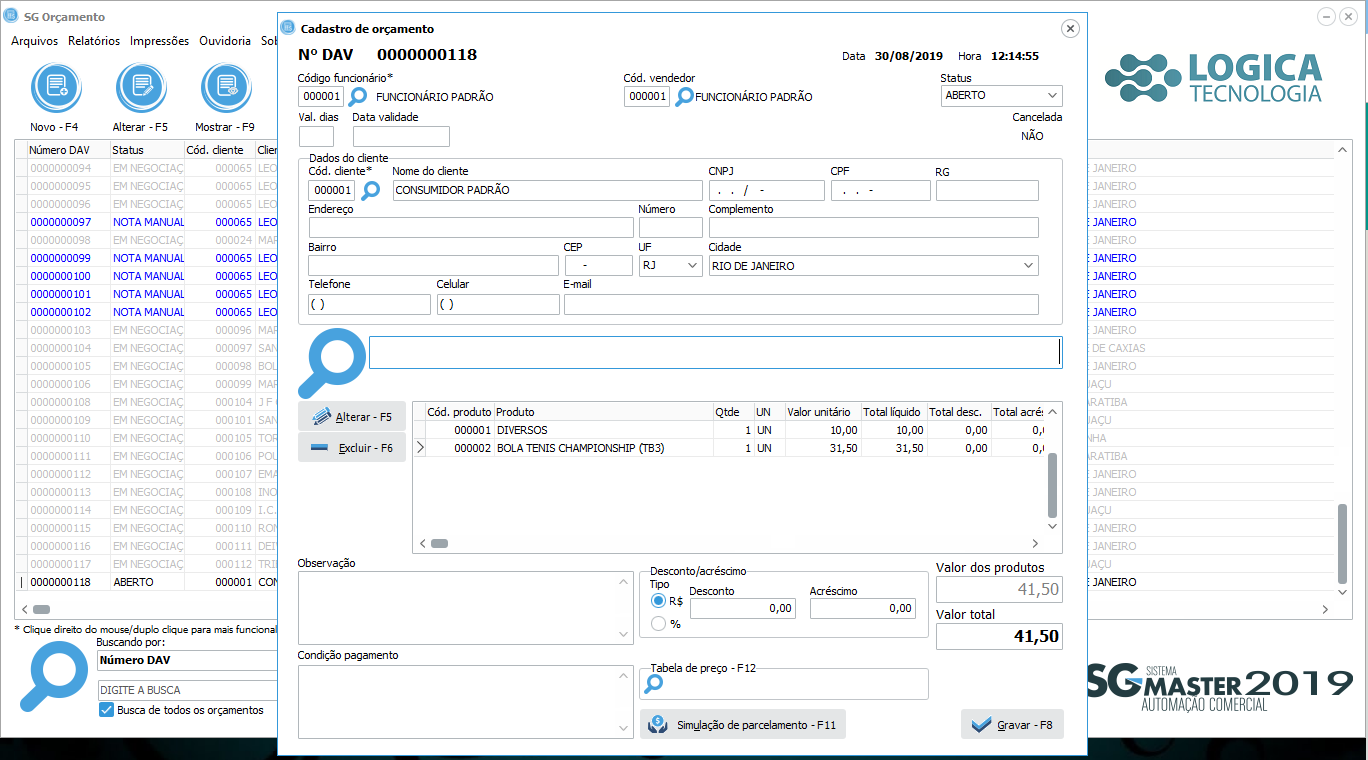Screen dimensions: 1368x760
Task: Click the Observação text area
Action: [x=466, y=608]
